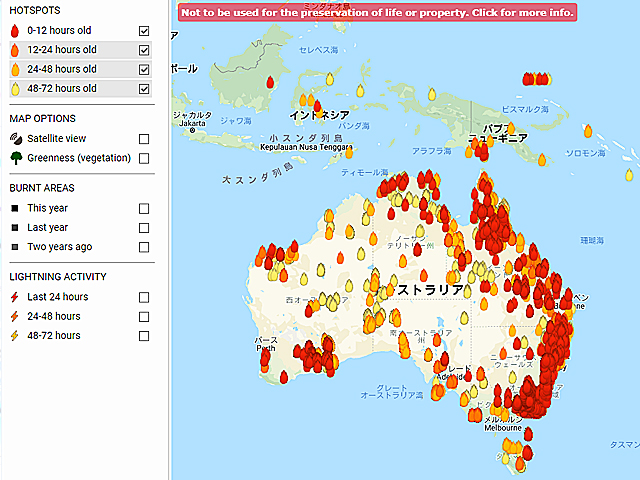Toggle the 48-72 hours old hotspots checkbox

pyautogui.click(x=145, y=88)
